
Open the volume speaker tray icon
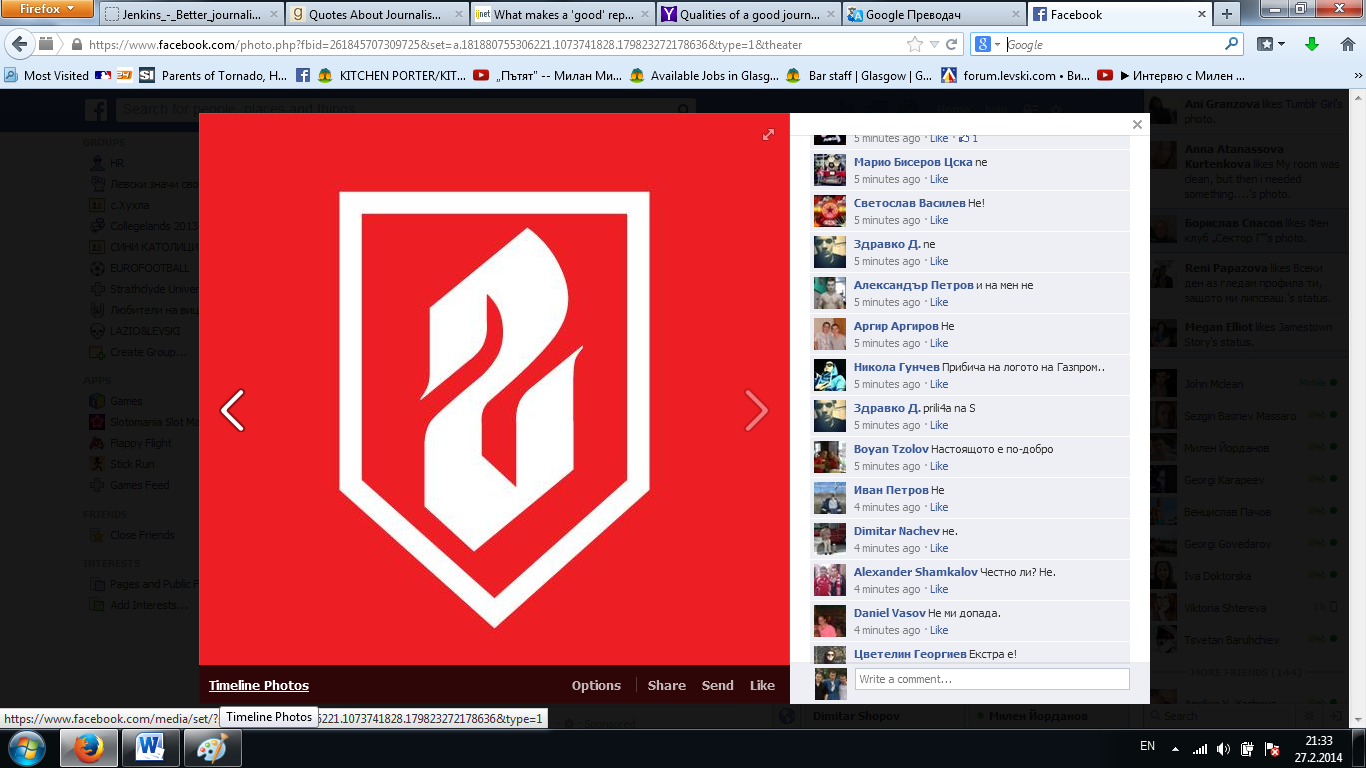tap(1223, 748)
